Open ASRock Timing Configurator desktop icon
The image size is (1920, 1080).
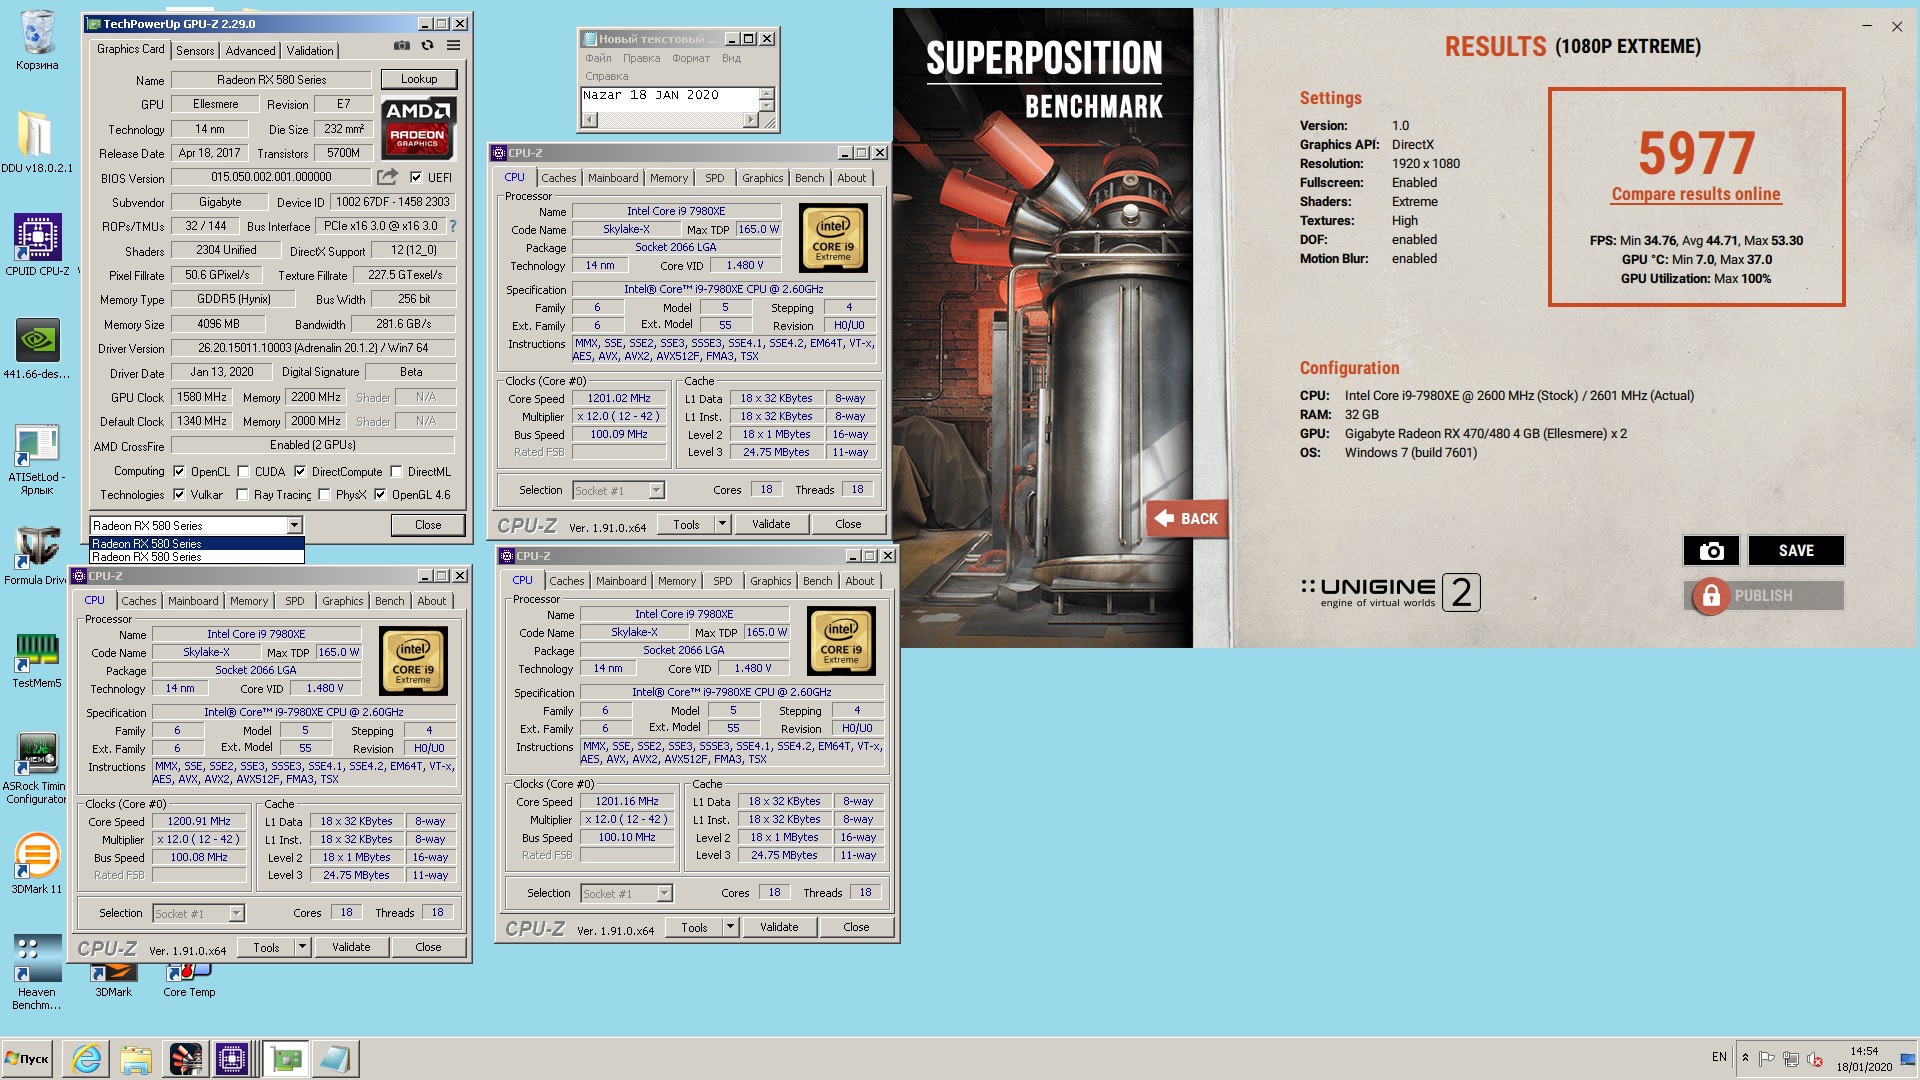(37, 768)
